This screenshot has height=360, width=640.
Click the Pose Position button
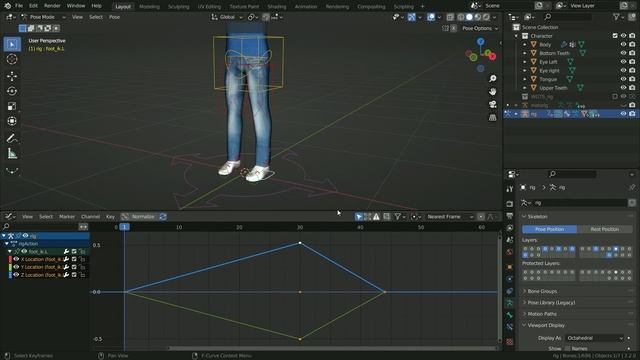click(549, 229)
